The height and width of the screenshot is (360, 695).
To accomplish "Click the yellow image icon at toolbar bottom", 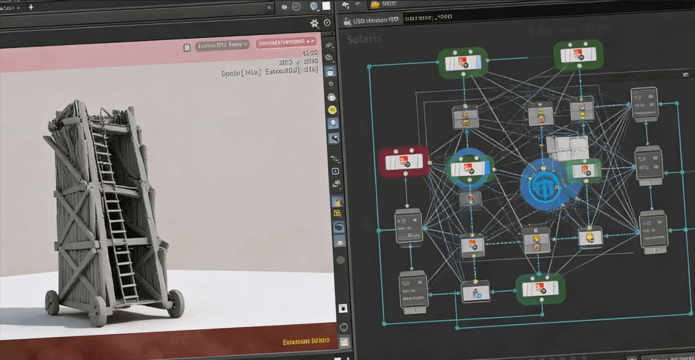I will pos(344,342).
